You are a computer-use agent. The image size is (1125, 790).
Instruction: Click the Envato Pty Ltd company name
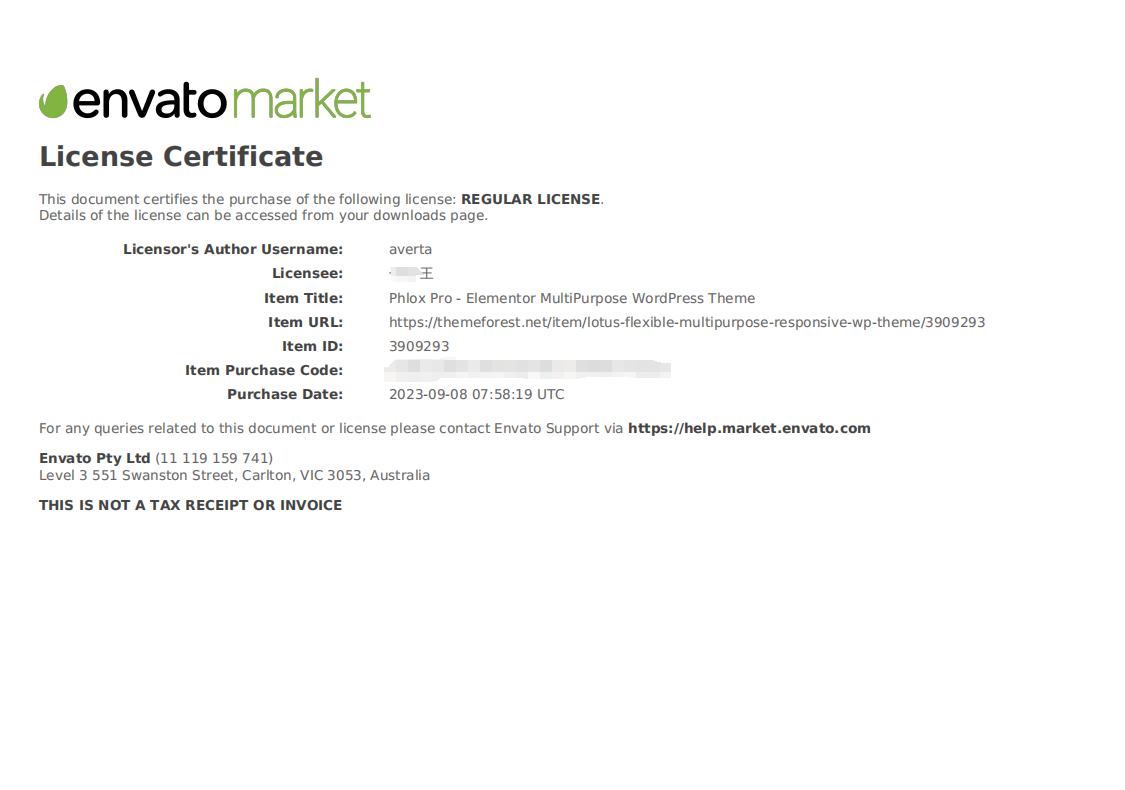(94, 458)
